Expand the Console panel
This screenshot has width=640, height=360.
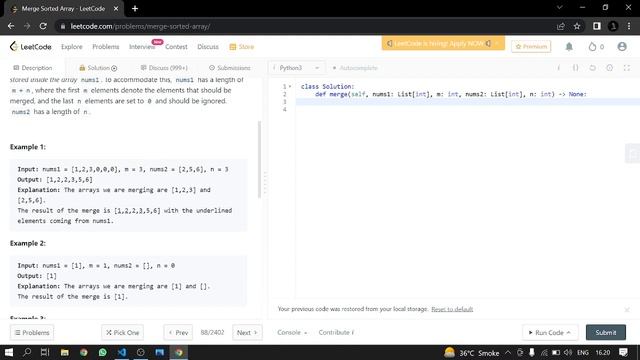pyautogui.click(x=292, y=333)
